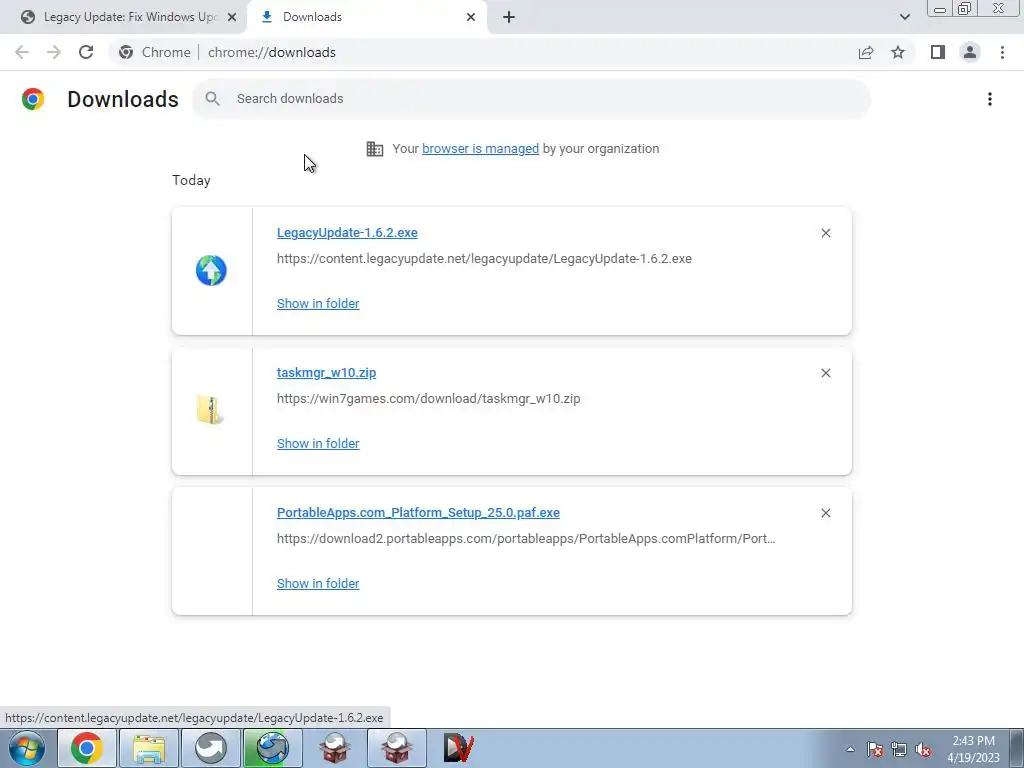Click the browser back arrow
Viewport: 1024px width, 768px height.
(x=22, y=52)
